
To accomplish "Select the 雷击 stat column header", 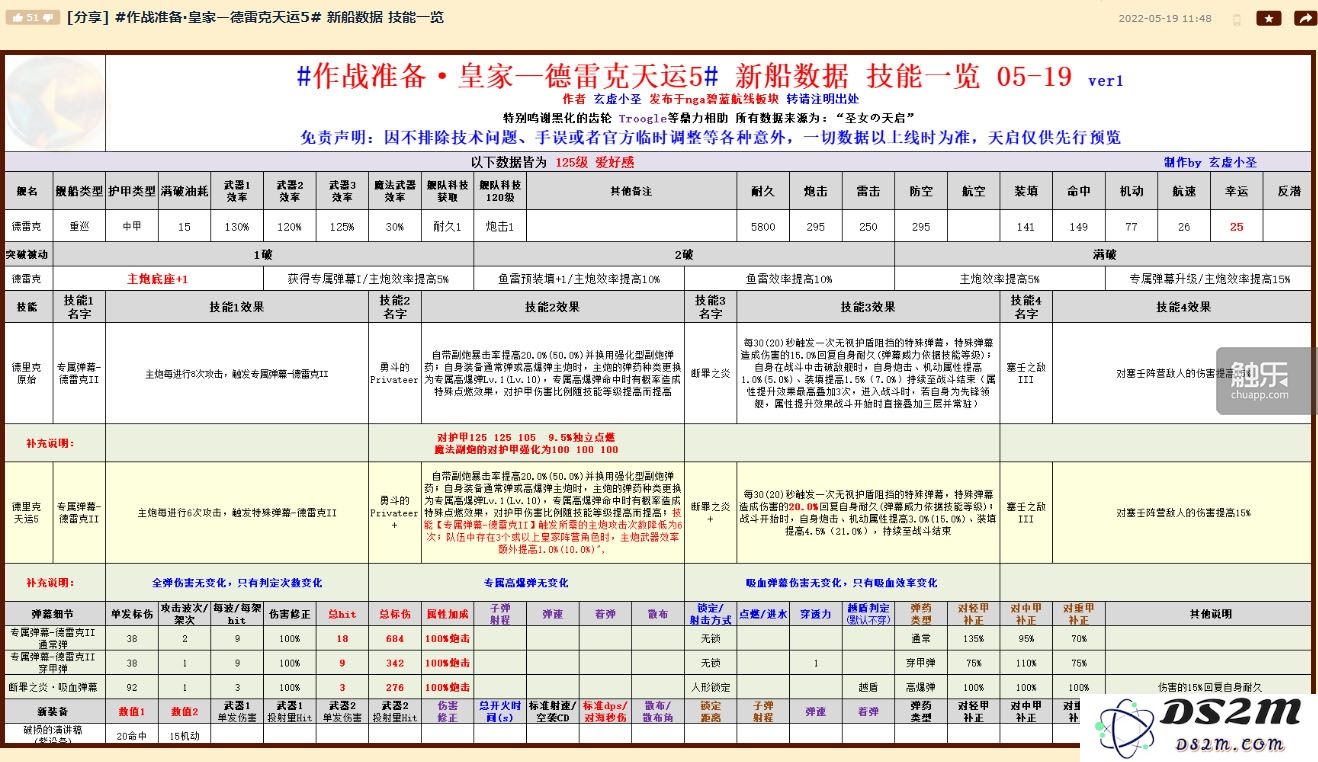I will [868, 191].
